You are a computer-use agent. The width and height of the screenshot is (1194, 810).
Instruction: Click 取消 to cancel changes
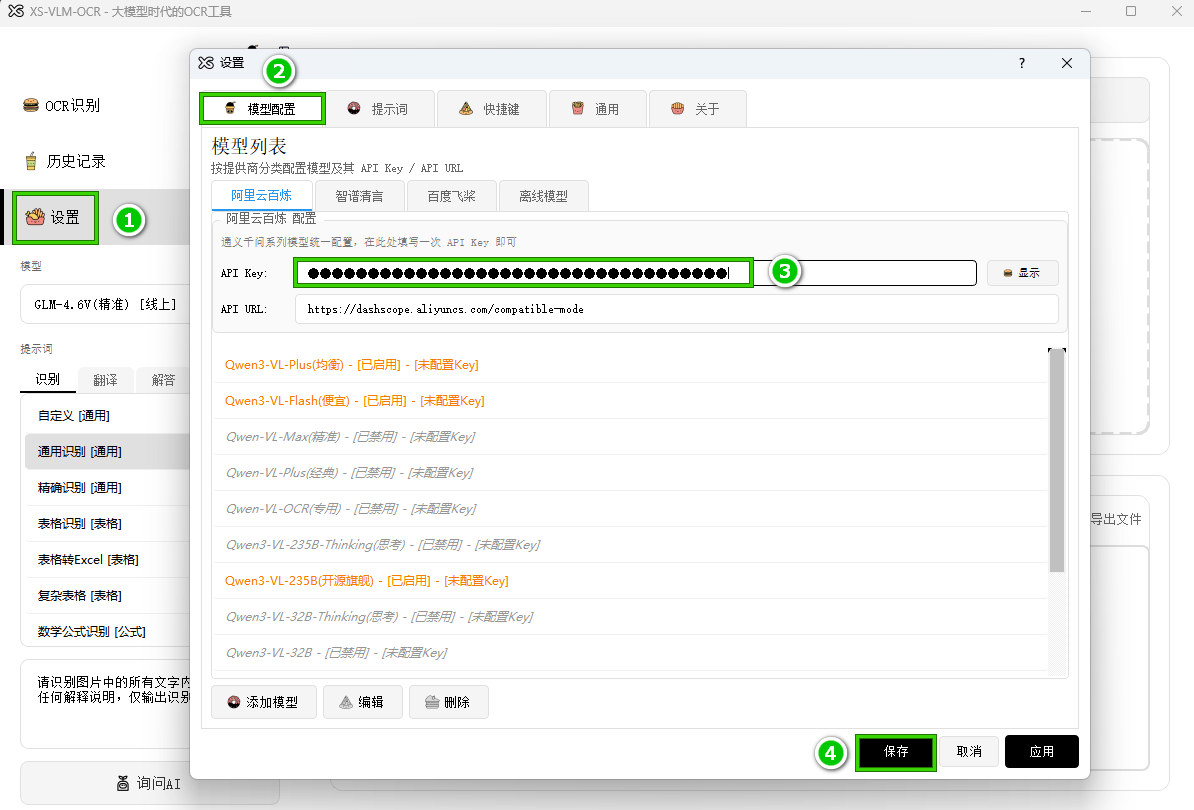969,752
